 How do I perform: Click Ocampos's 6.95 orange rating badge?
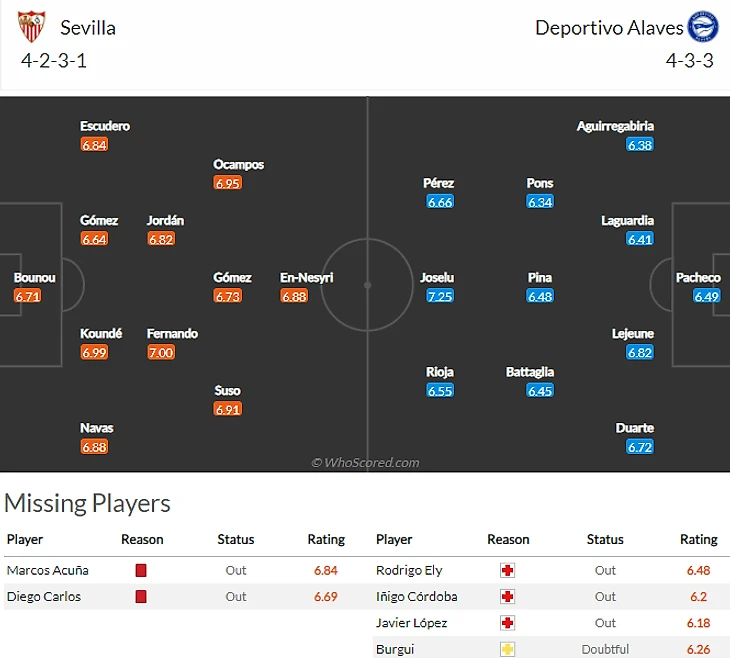click(228, 183)
